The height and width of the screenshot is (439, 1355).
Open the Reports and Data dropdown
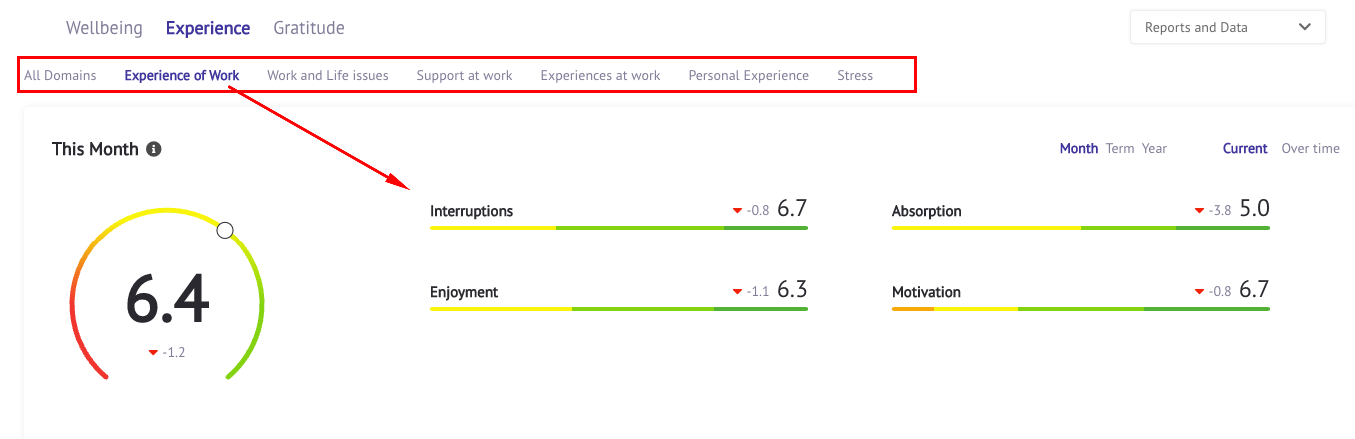[x=1227, y=27]
